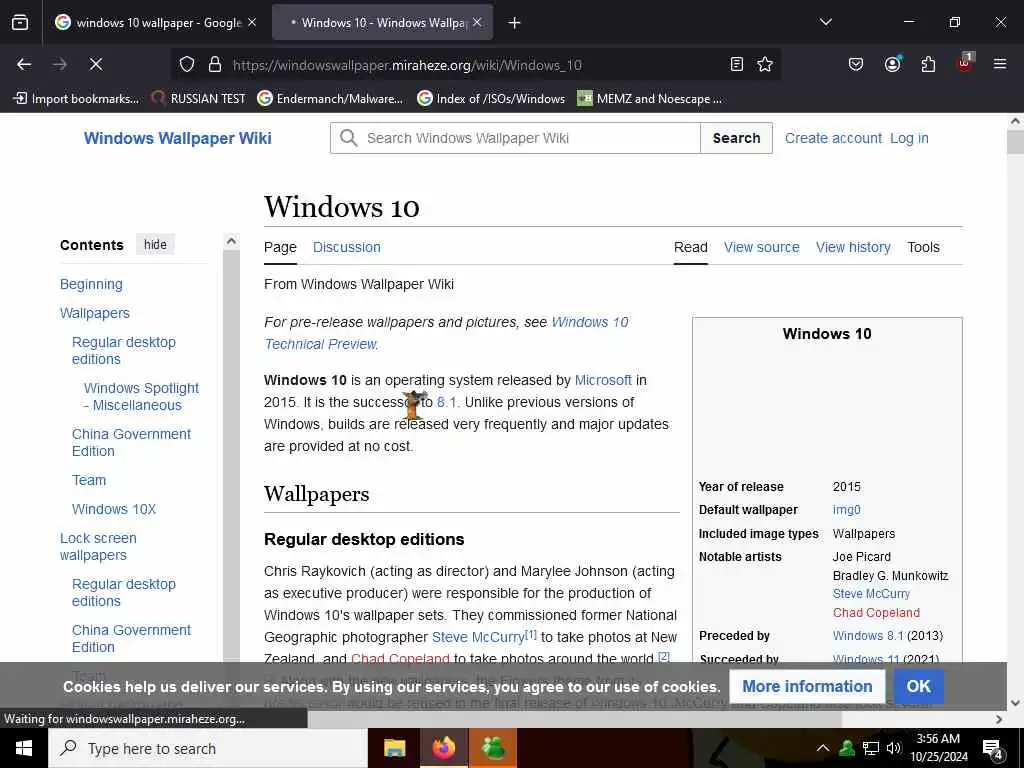Open File Explorer from taskbar
Screen dimensions: 1024x768
coord(394,748)
